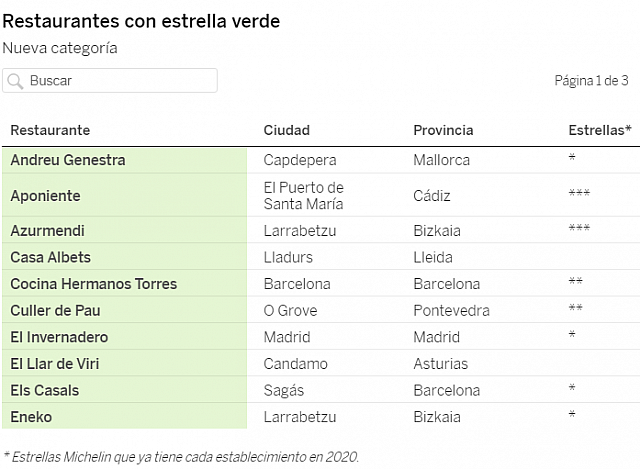Click the El Puerto de Santa María cell
The width and height of the screenshot is (640, 469).
(x=303, y=196)
